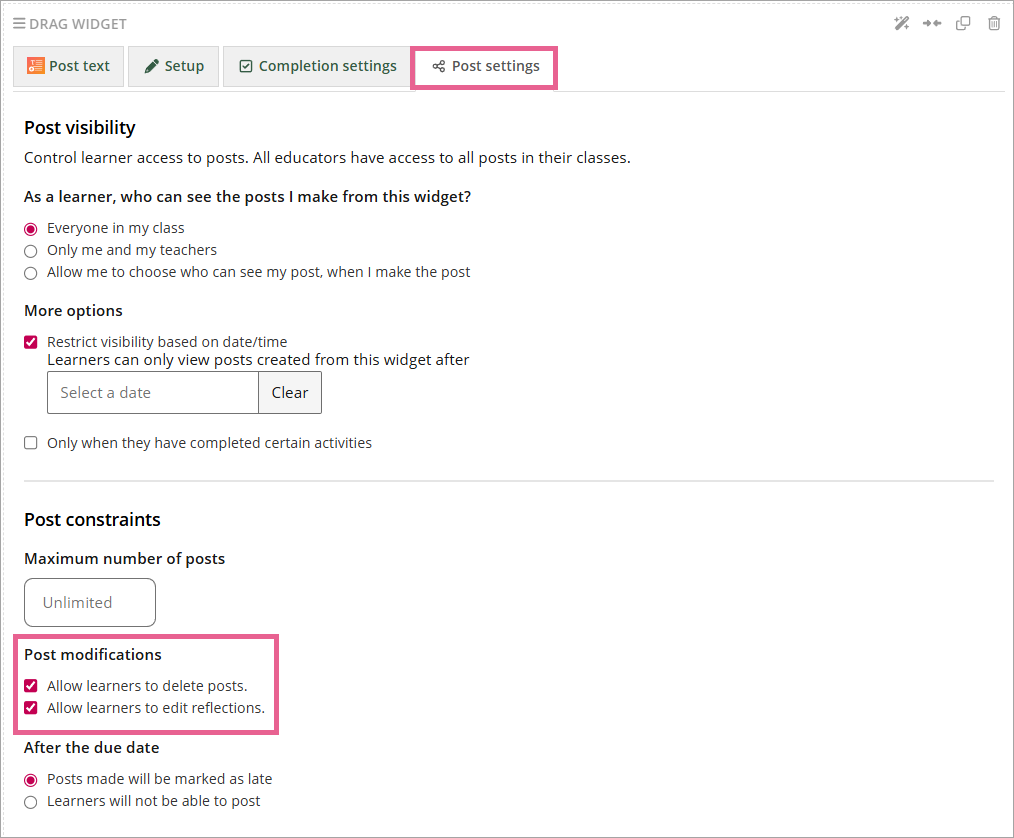Click the collapse arrows icon
1014x838 pixels.
pos(932,24)
